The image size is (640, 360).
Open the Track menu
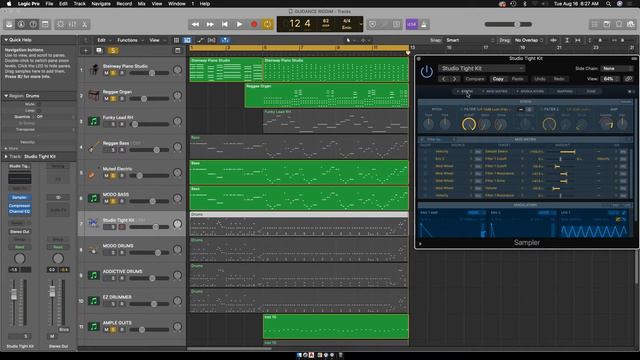pos(80,4)
